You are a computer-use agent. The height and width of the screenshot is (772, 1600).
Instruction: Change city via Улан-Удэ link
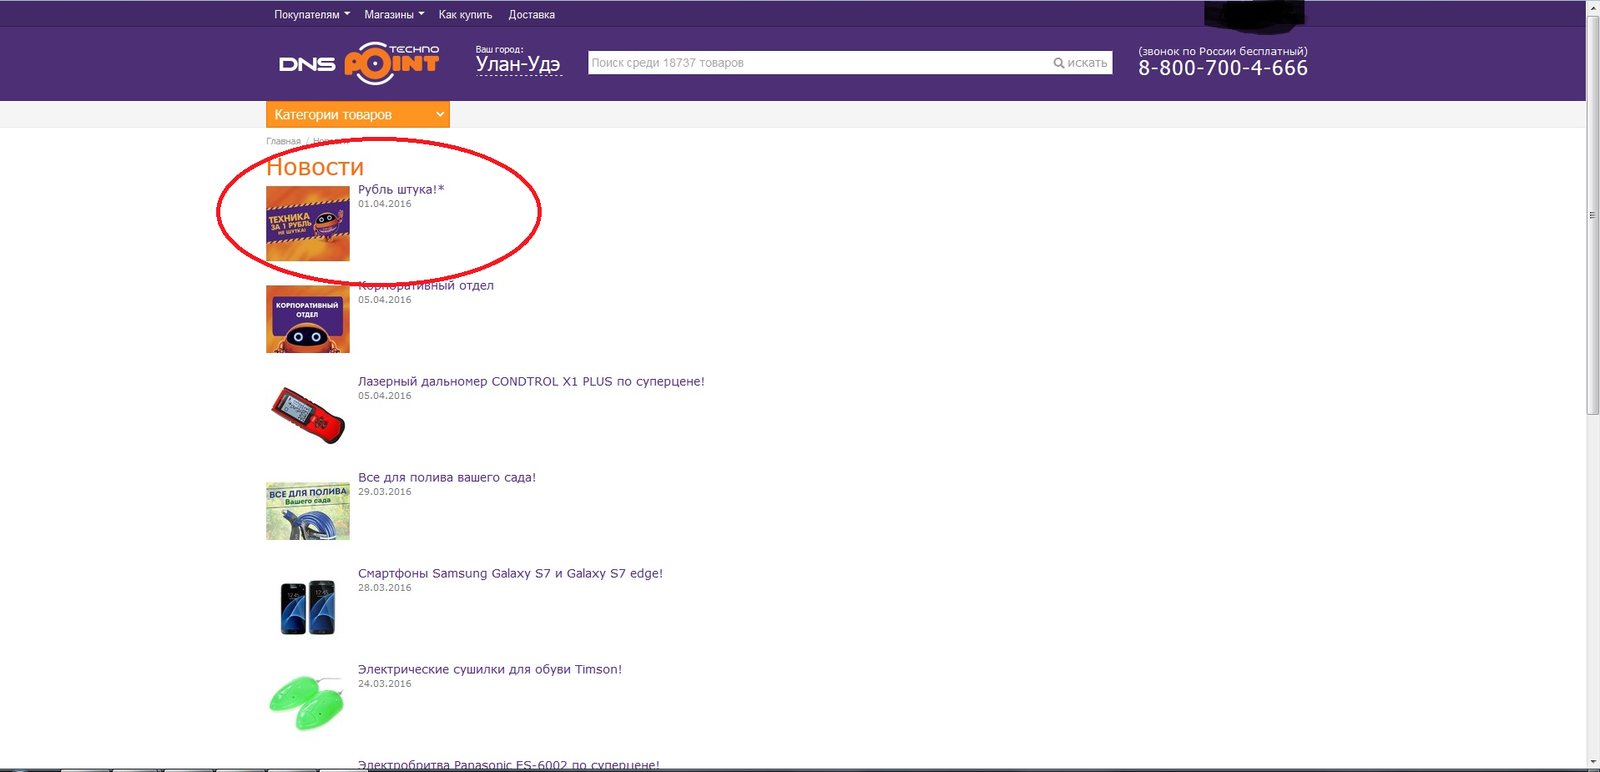click(518, 65)
